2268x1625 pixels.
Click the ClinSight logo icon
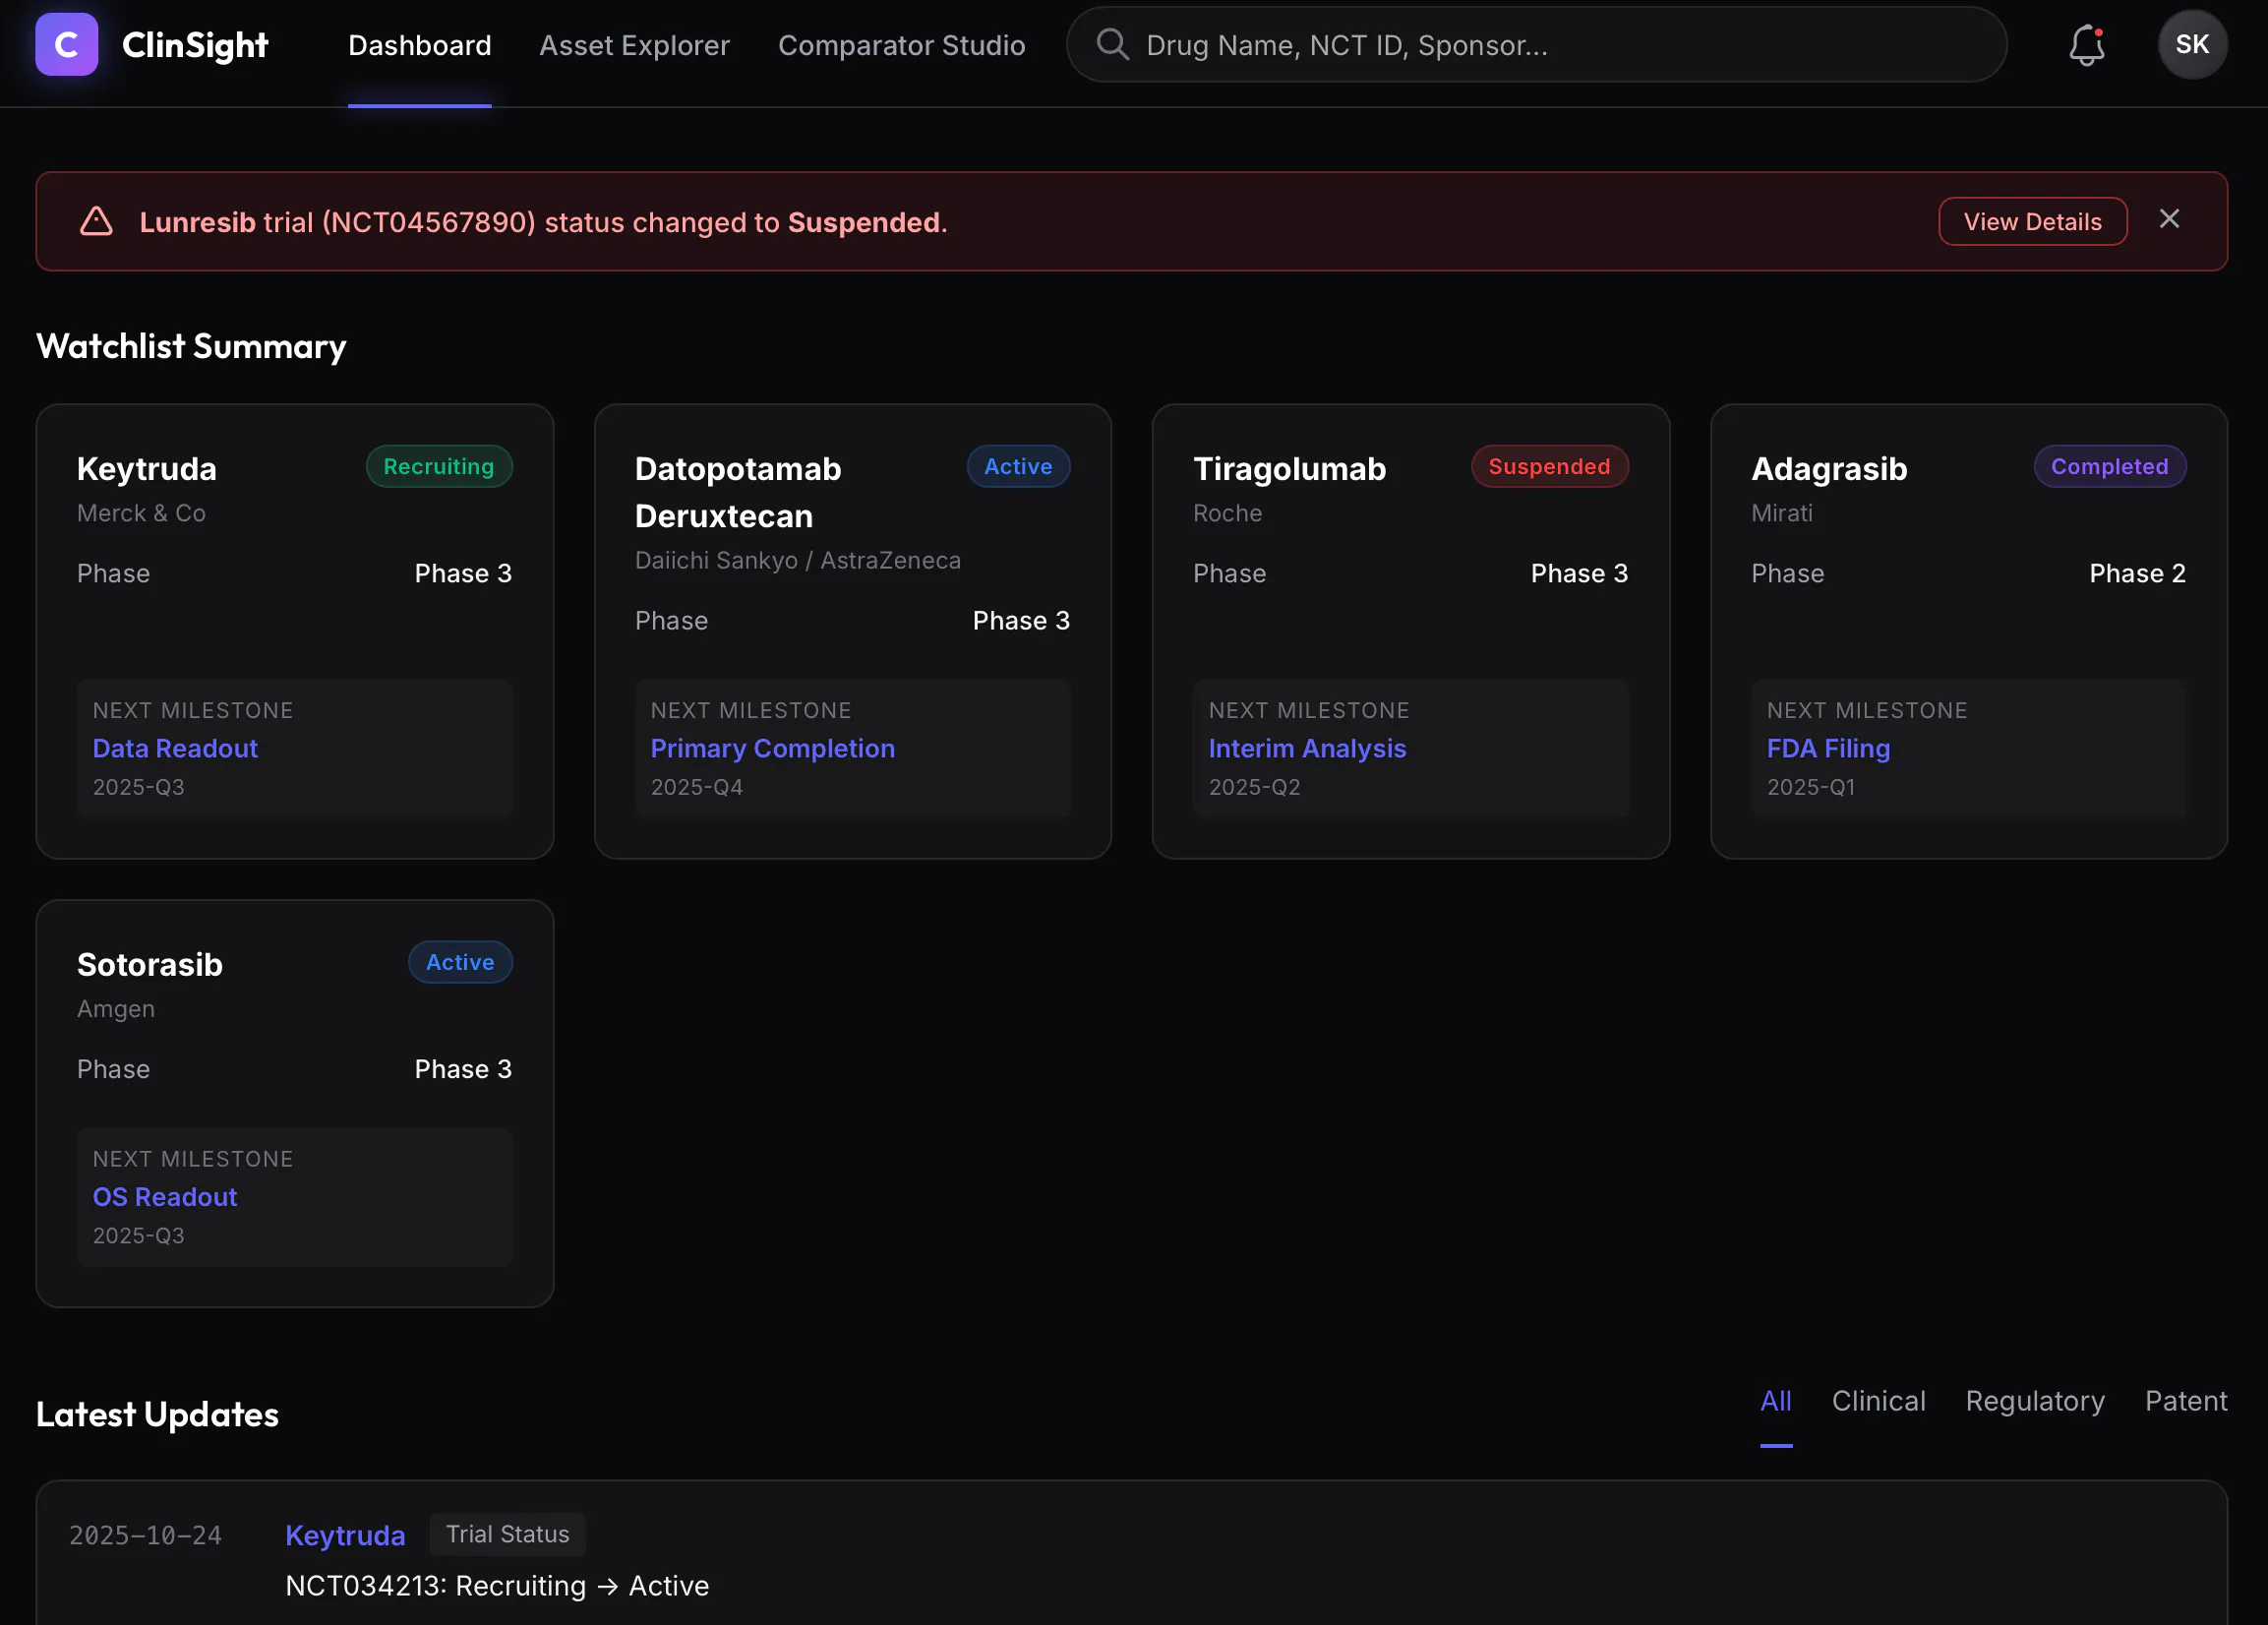pos(66,44)
